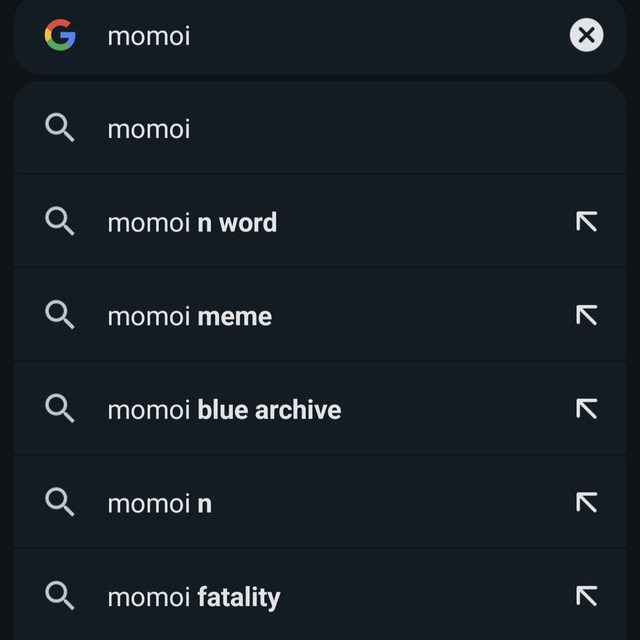Click magnifier icon next to 'momoi meme'

tap(60, 315)
